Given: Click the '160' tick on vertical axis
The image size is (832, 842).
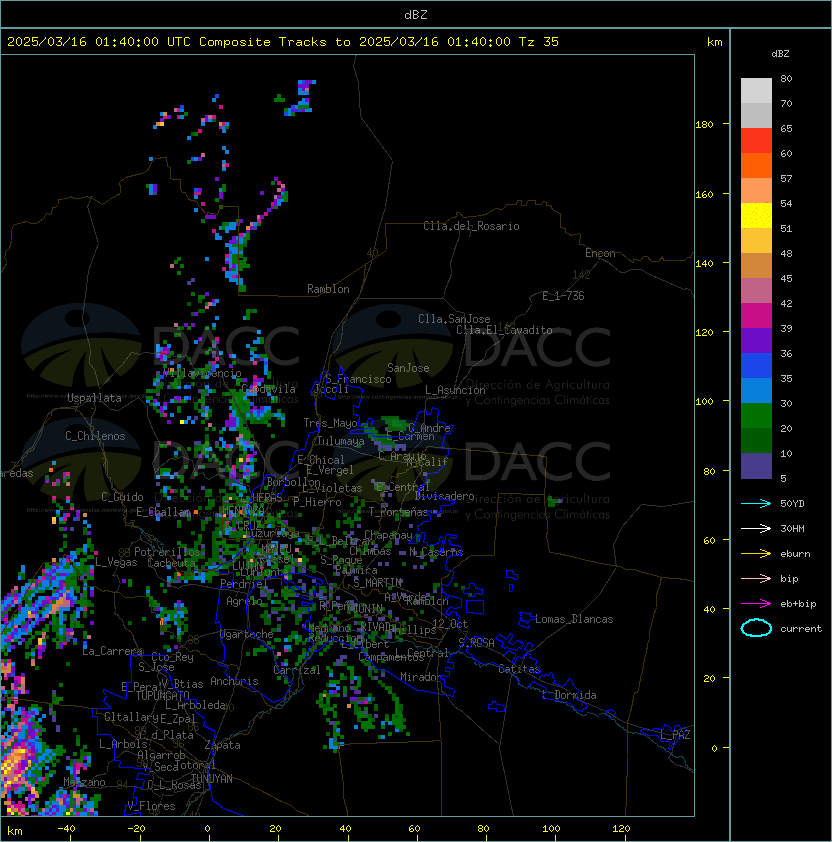Looking at the screenshot, I should 704,194.
